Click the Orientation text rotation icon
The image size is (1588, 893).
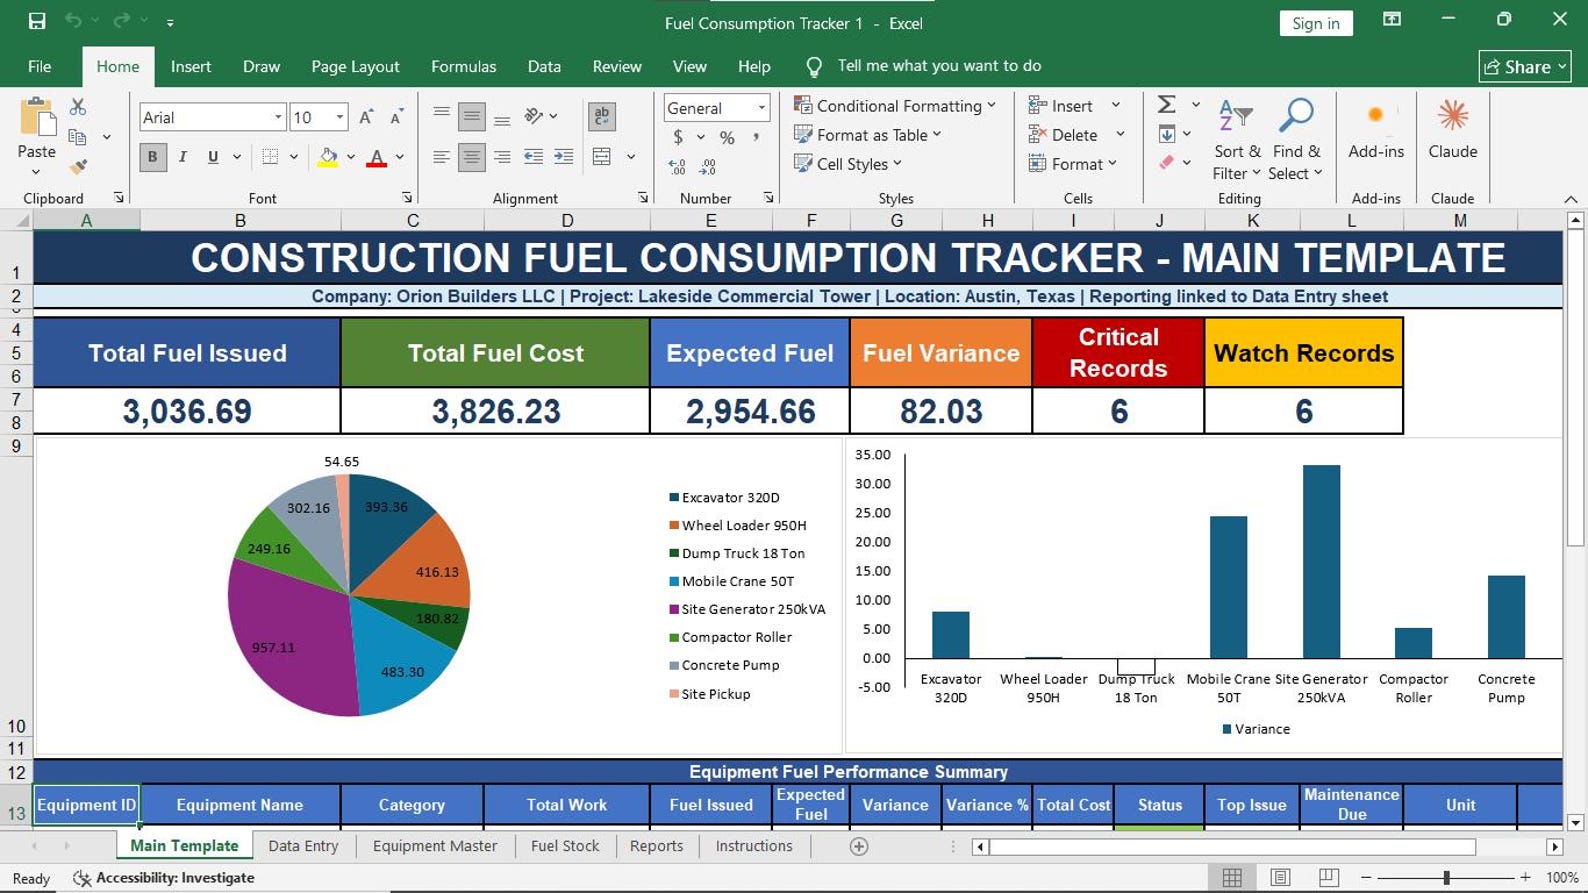point(535,116)
